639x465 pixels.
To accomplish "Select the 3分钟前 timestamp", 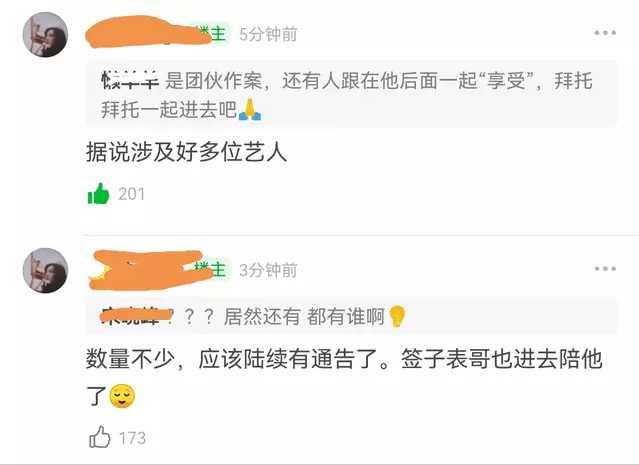I will click(268, 270).
